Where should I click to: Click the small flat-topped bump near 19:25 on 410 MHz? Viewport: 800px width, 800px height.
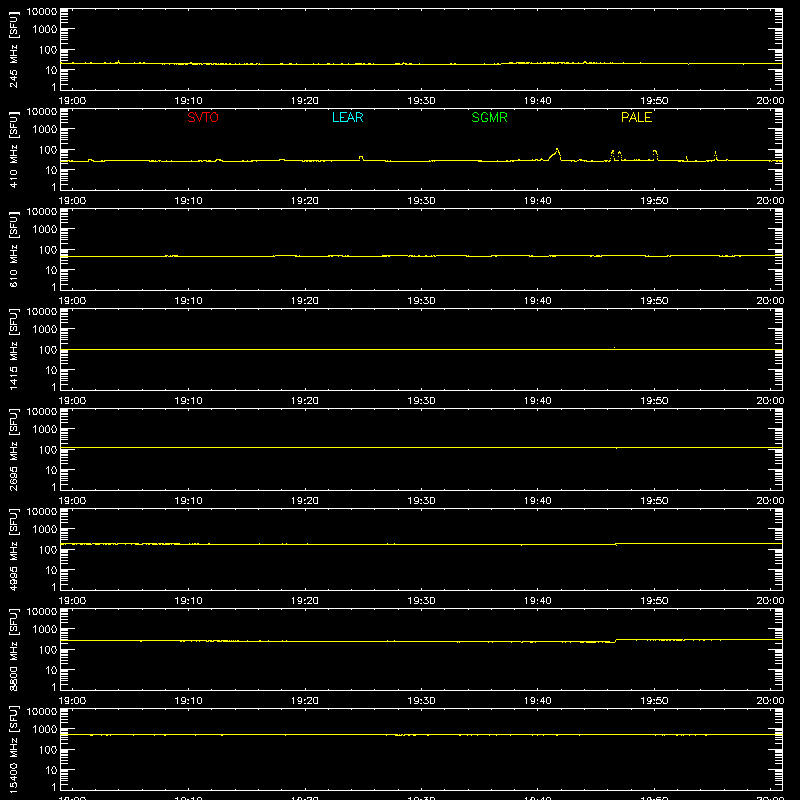click(x=361, y=158)
